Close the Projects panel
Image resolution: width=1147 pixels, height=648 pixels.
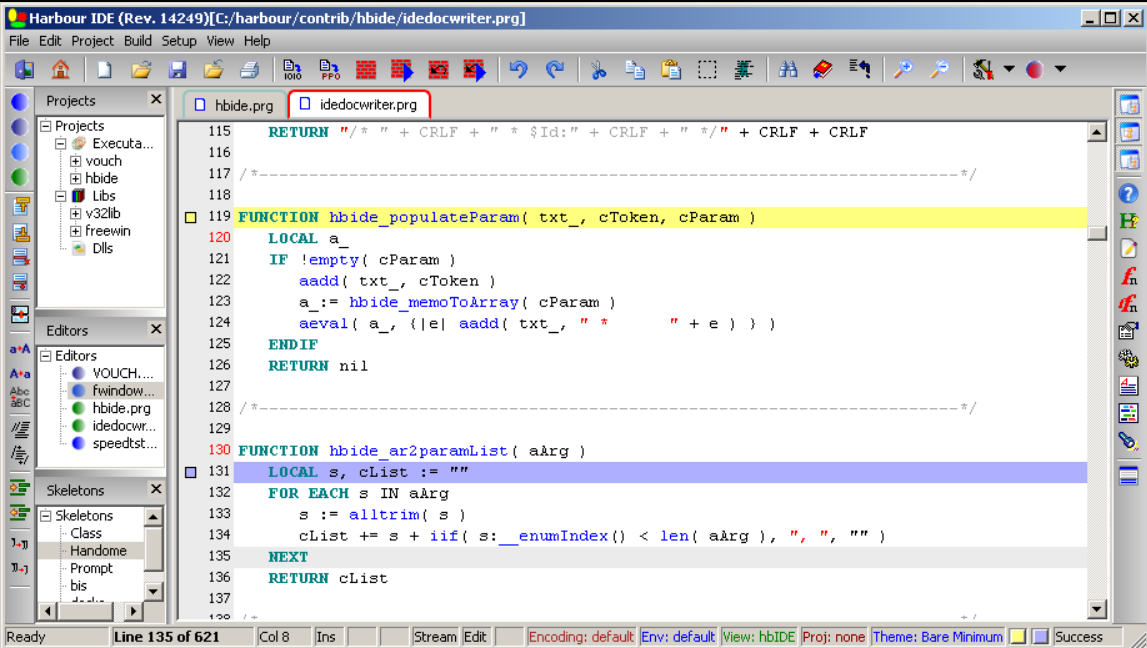coord(156,100)
